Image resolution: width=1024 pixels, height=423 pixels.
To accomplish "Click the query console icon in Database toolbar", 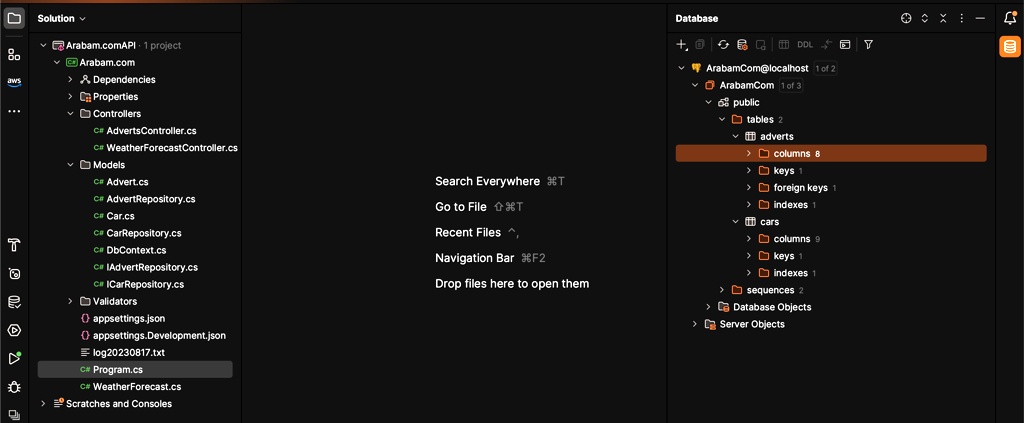I will [x=845, y=44].
